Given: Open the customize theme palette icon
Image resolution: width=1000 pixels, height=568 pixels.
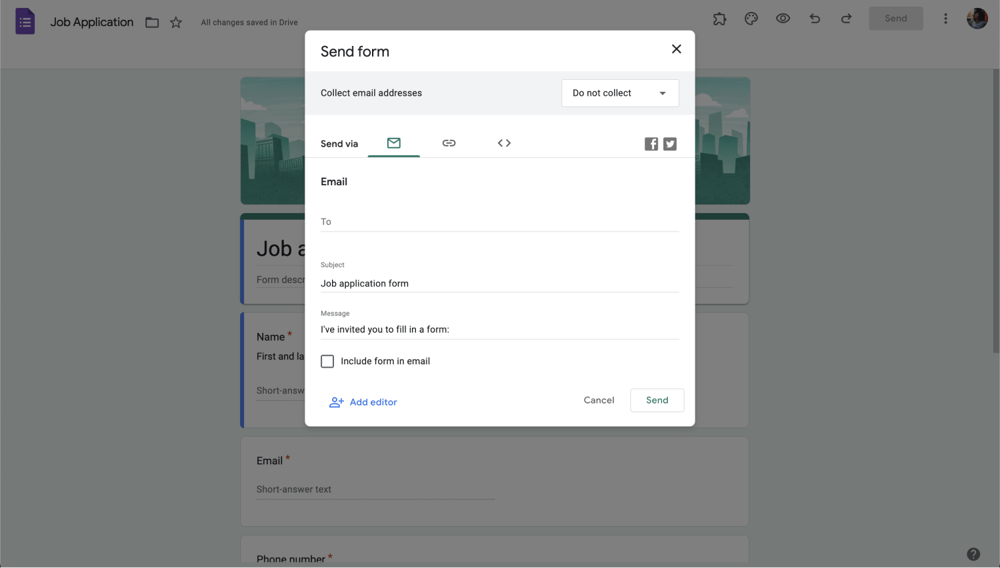Looking at the screenshot, I should point(751,18).
